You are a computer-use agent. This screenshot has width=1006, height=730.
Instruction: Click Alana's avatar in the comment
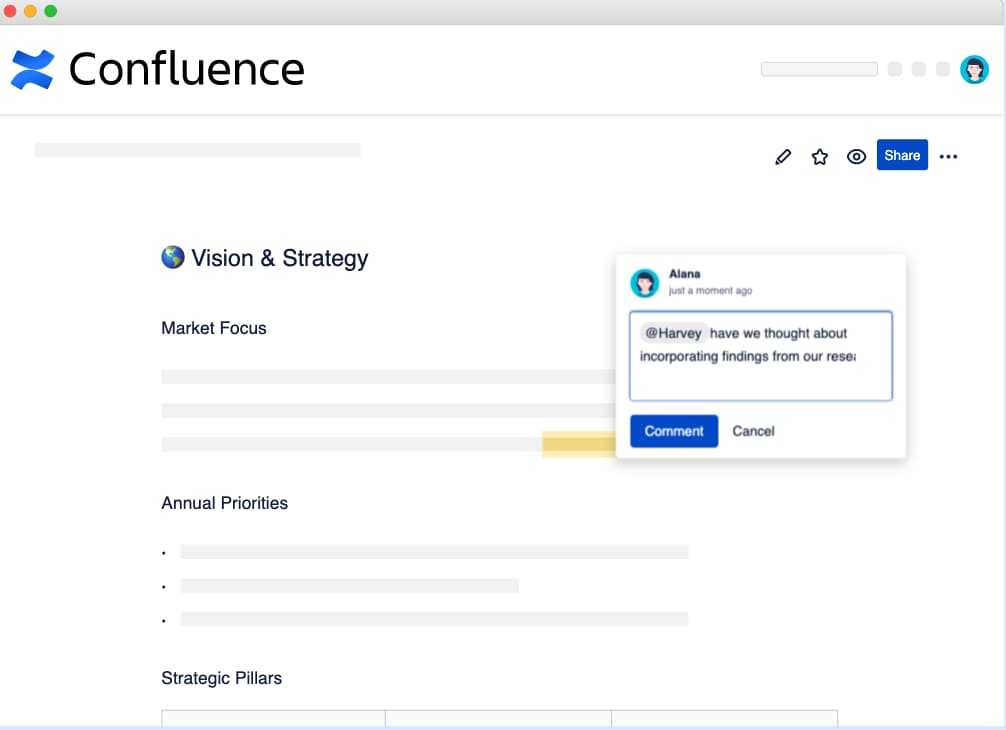[645, 283]
